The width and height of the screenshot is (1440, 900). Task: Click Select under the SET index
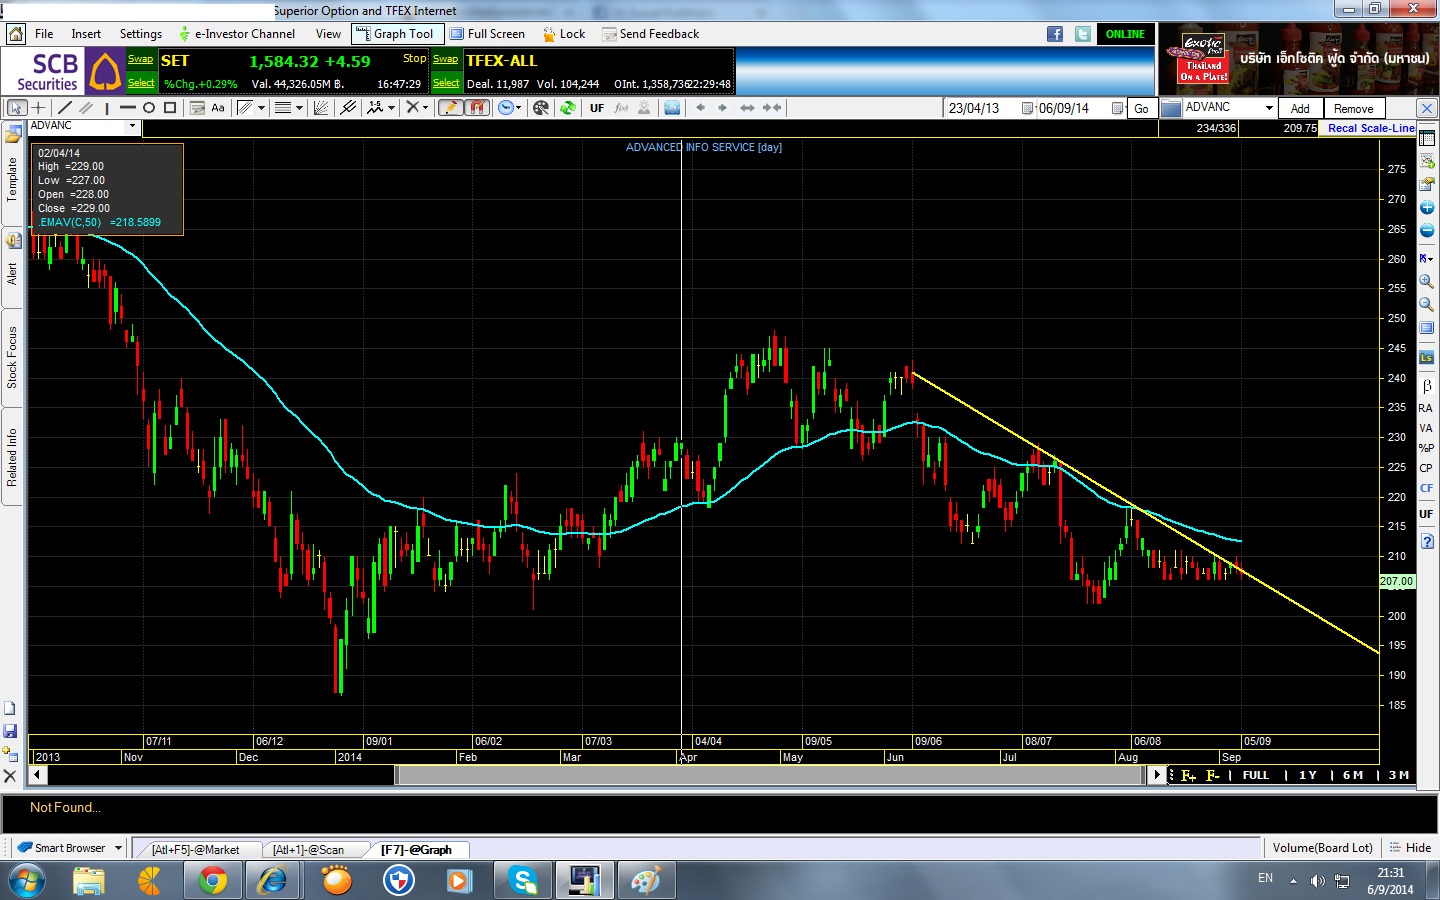pyautogui.click(x=141, y=83)
